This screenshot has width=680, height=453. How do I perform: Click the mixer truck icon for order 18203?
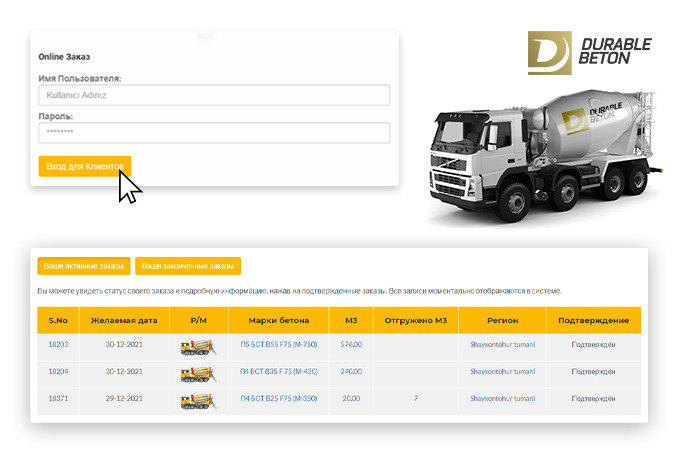tap(197, 346)
